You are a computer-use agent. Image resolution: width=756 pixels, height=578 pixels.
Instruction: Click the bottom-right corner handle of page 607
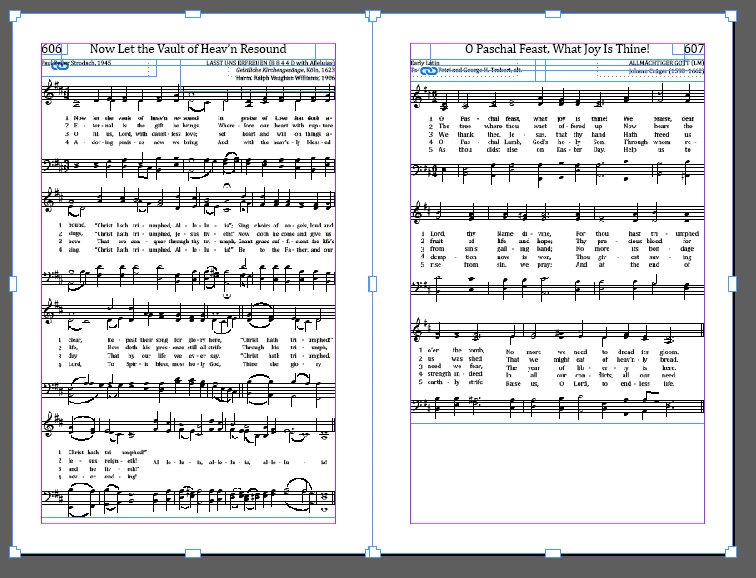tap(731, 552)
